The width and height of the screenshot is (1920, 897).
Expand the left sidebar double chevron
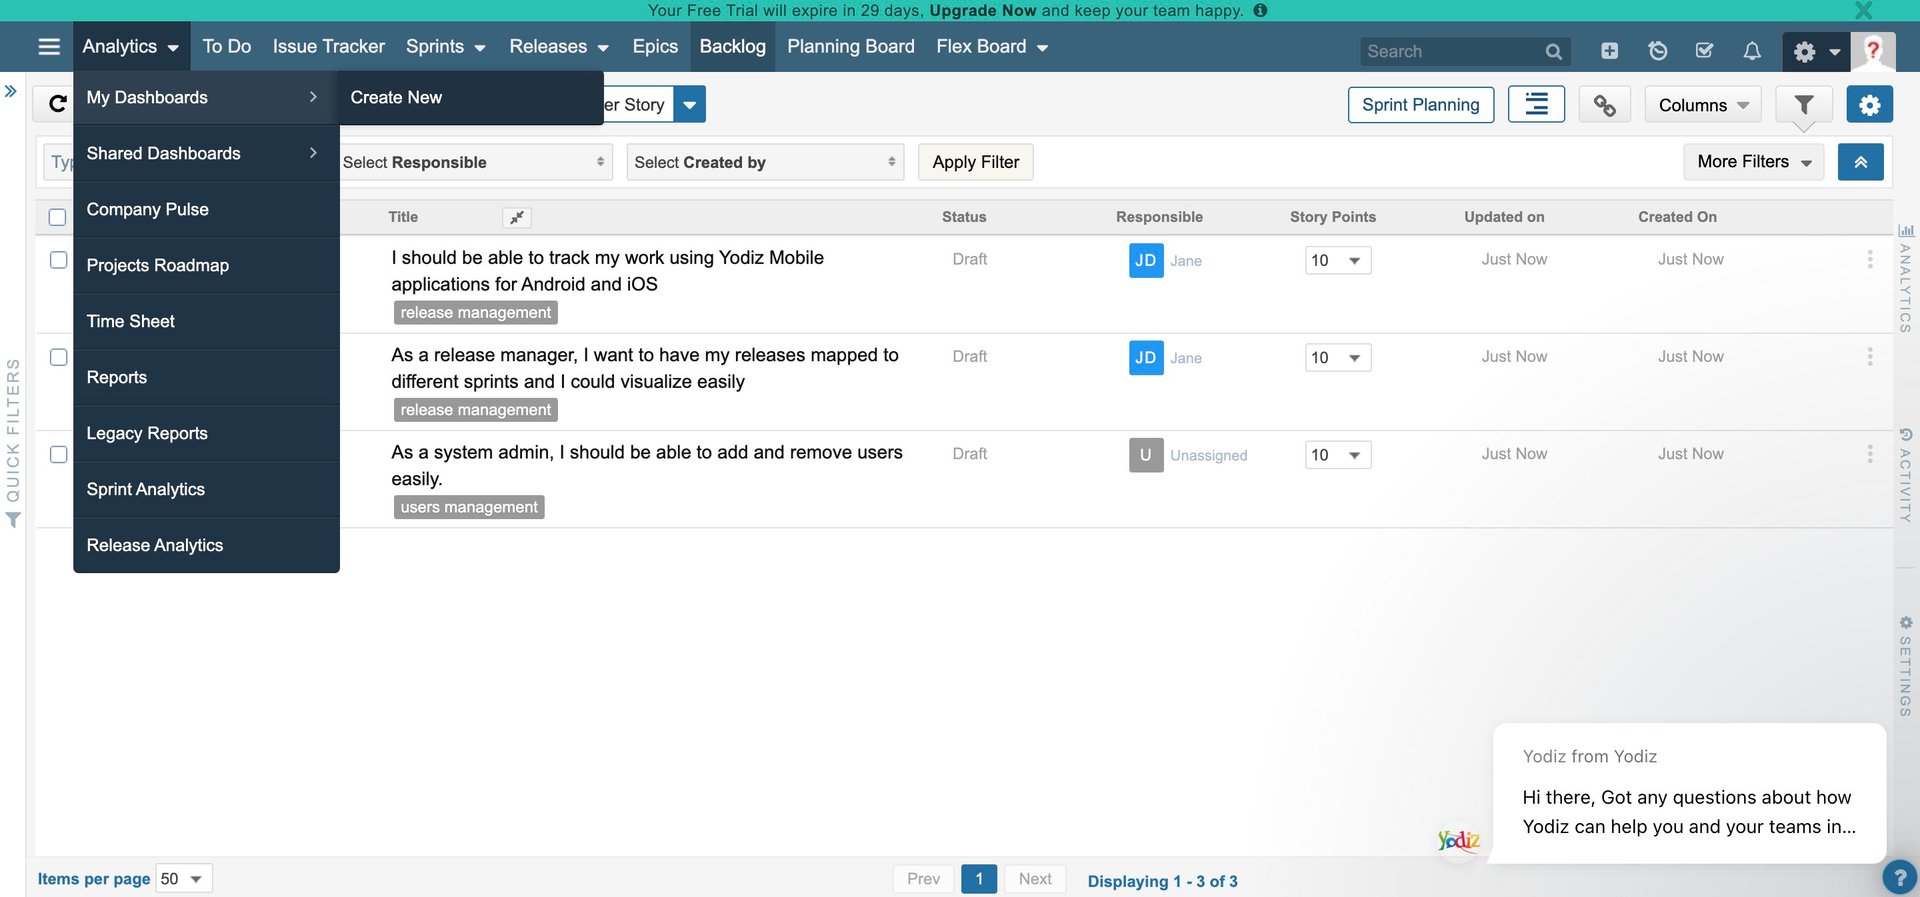[x=11, y=91]
